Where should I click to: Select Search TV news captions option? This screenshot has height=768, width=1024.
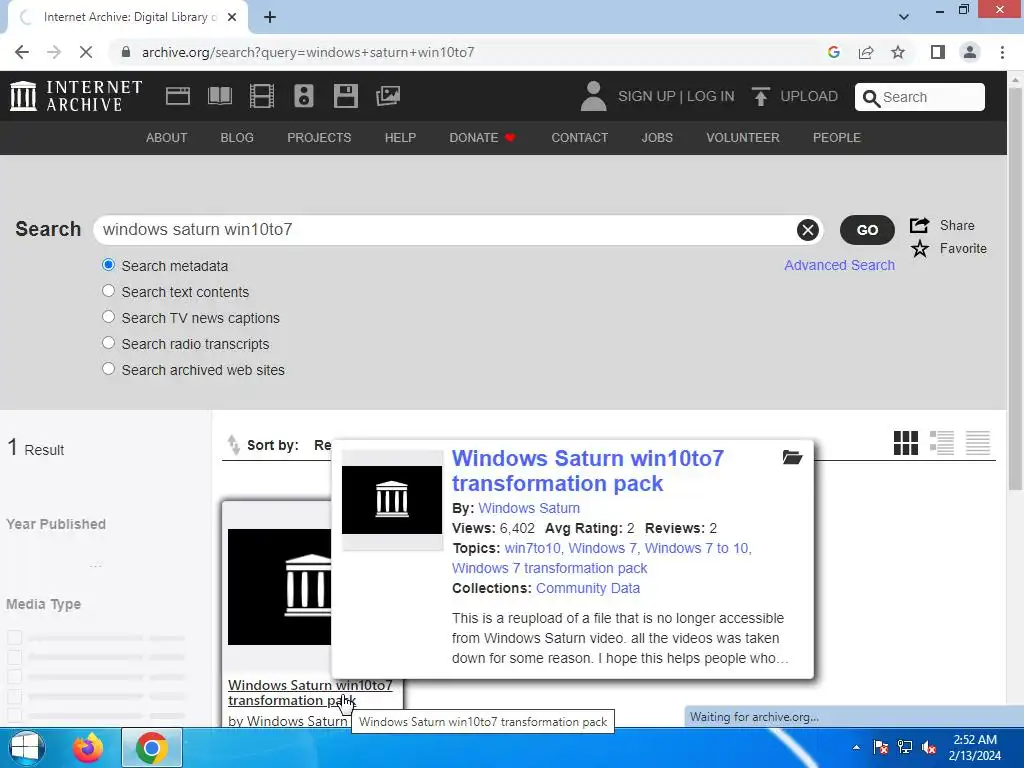(x=108, y=317)
